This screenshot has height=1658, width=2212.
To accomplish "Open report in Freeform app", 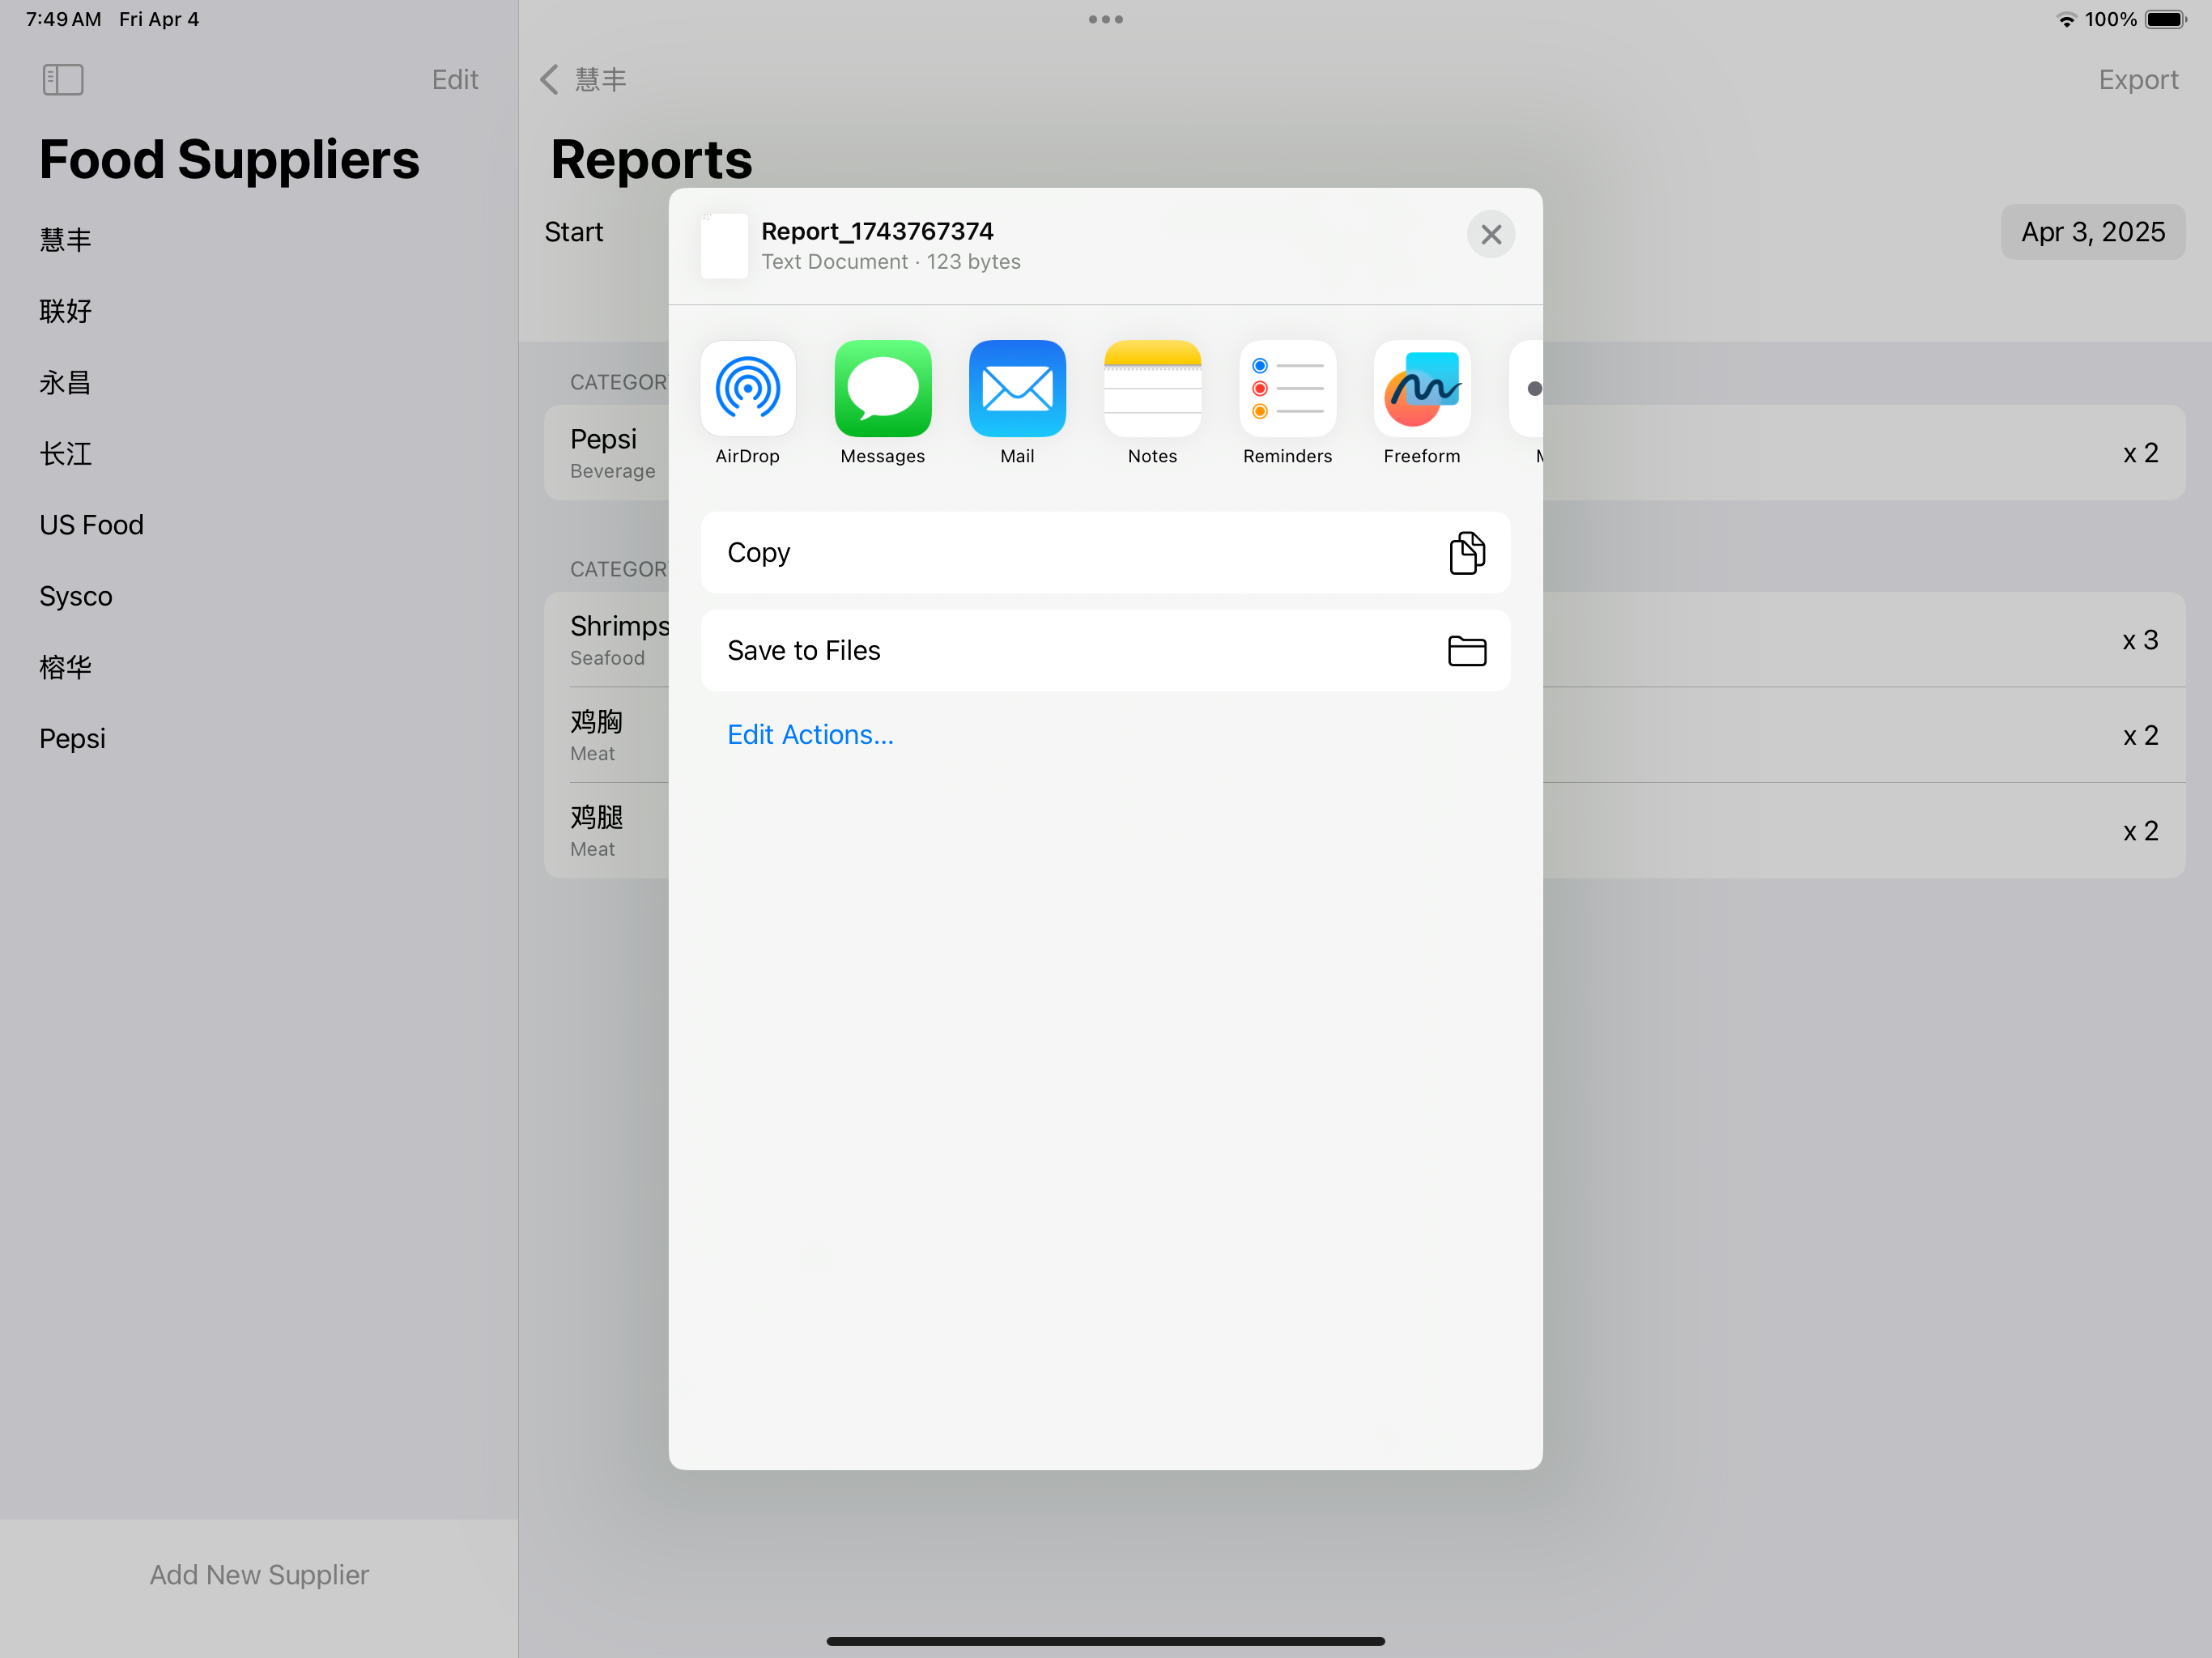I will (1422, 389).
